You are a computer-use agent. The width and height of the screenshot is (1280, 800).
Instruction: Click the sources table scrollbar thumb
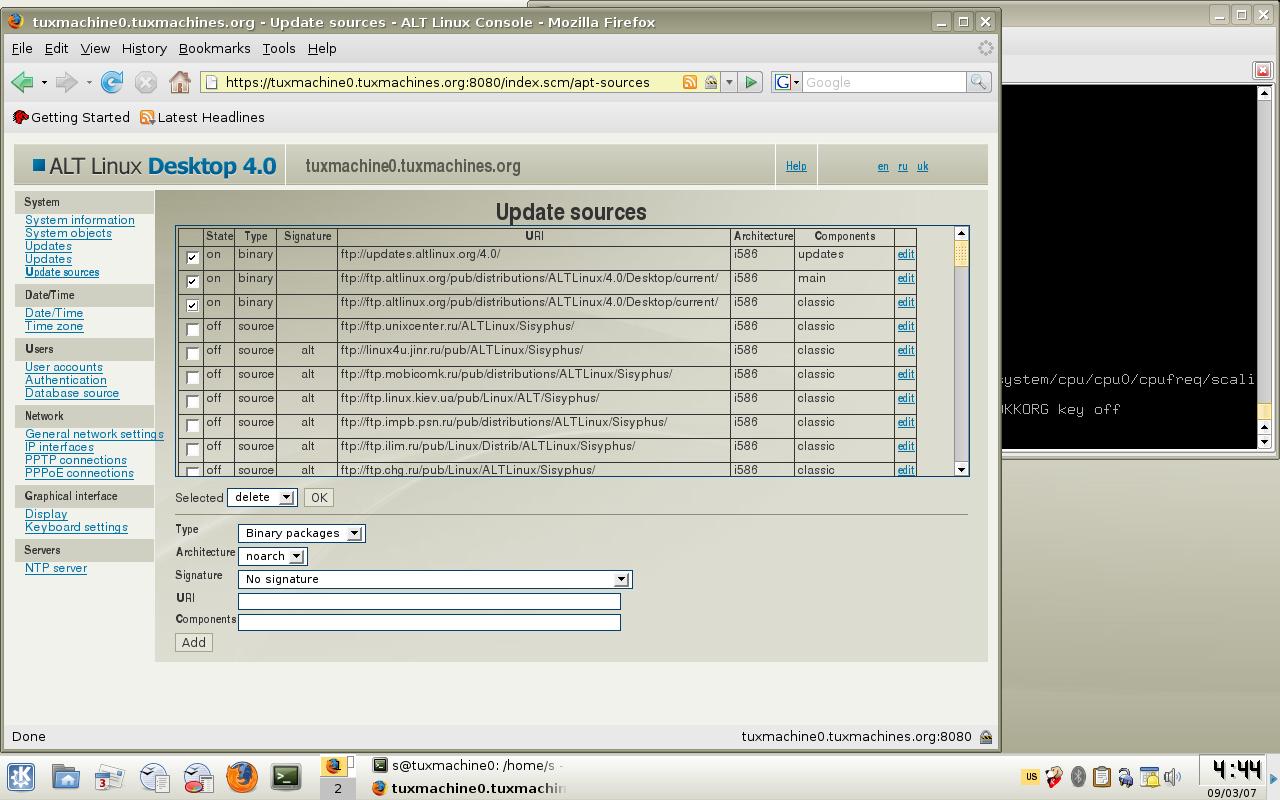click(961, 254)
